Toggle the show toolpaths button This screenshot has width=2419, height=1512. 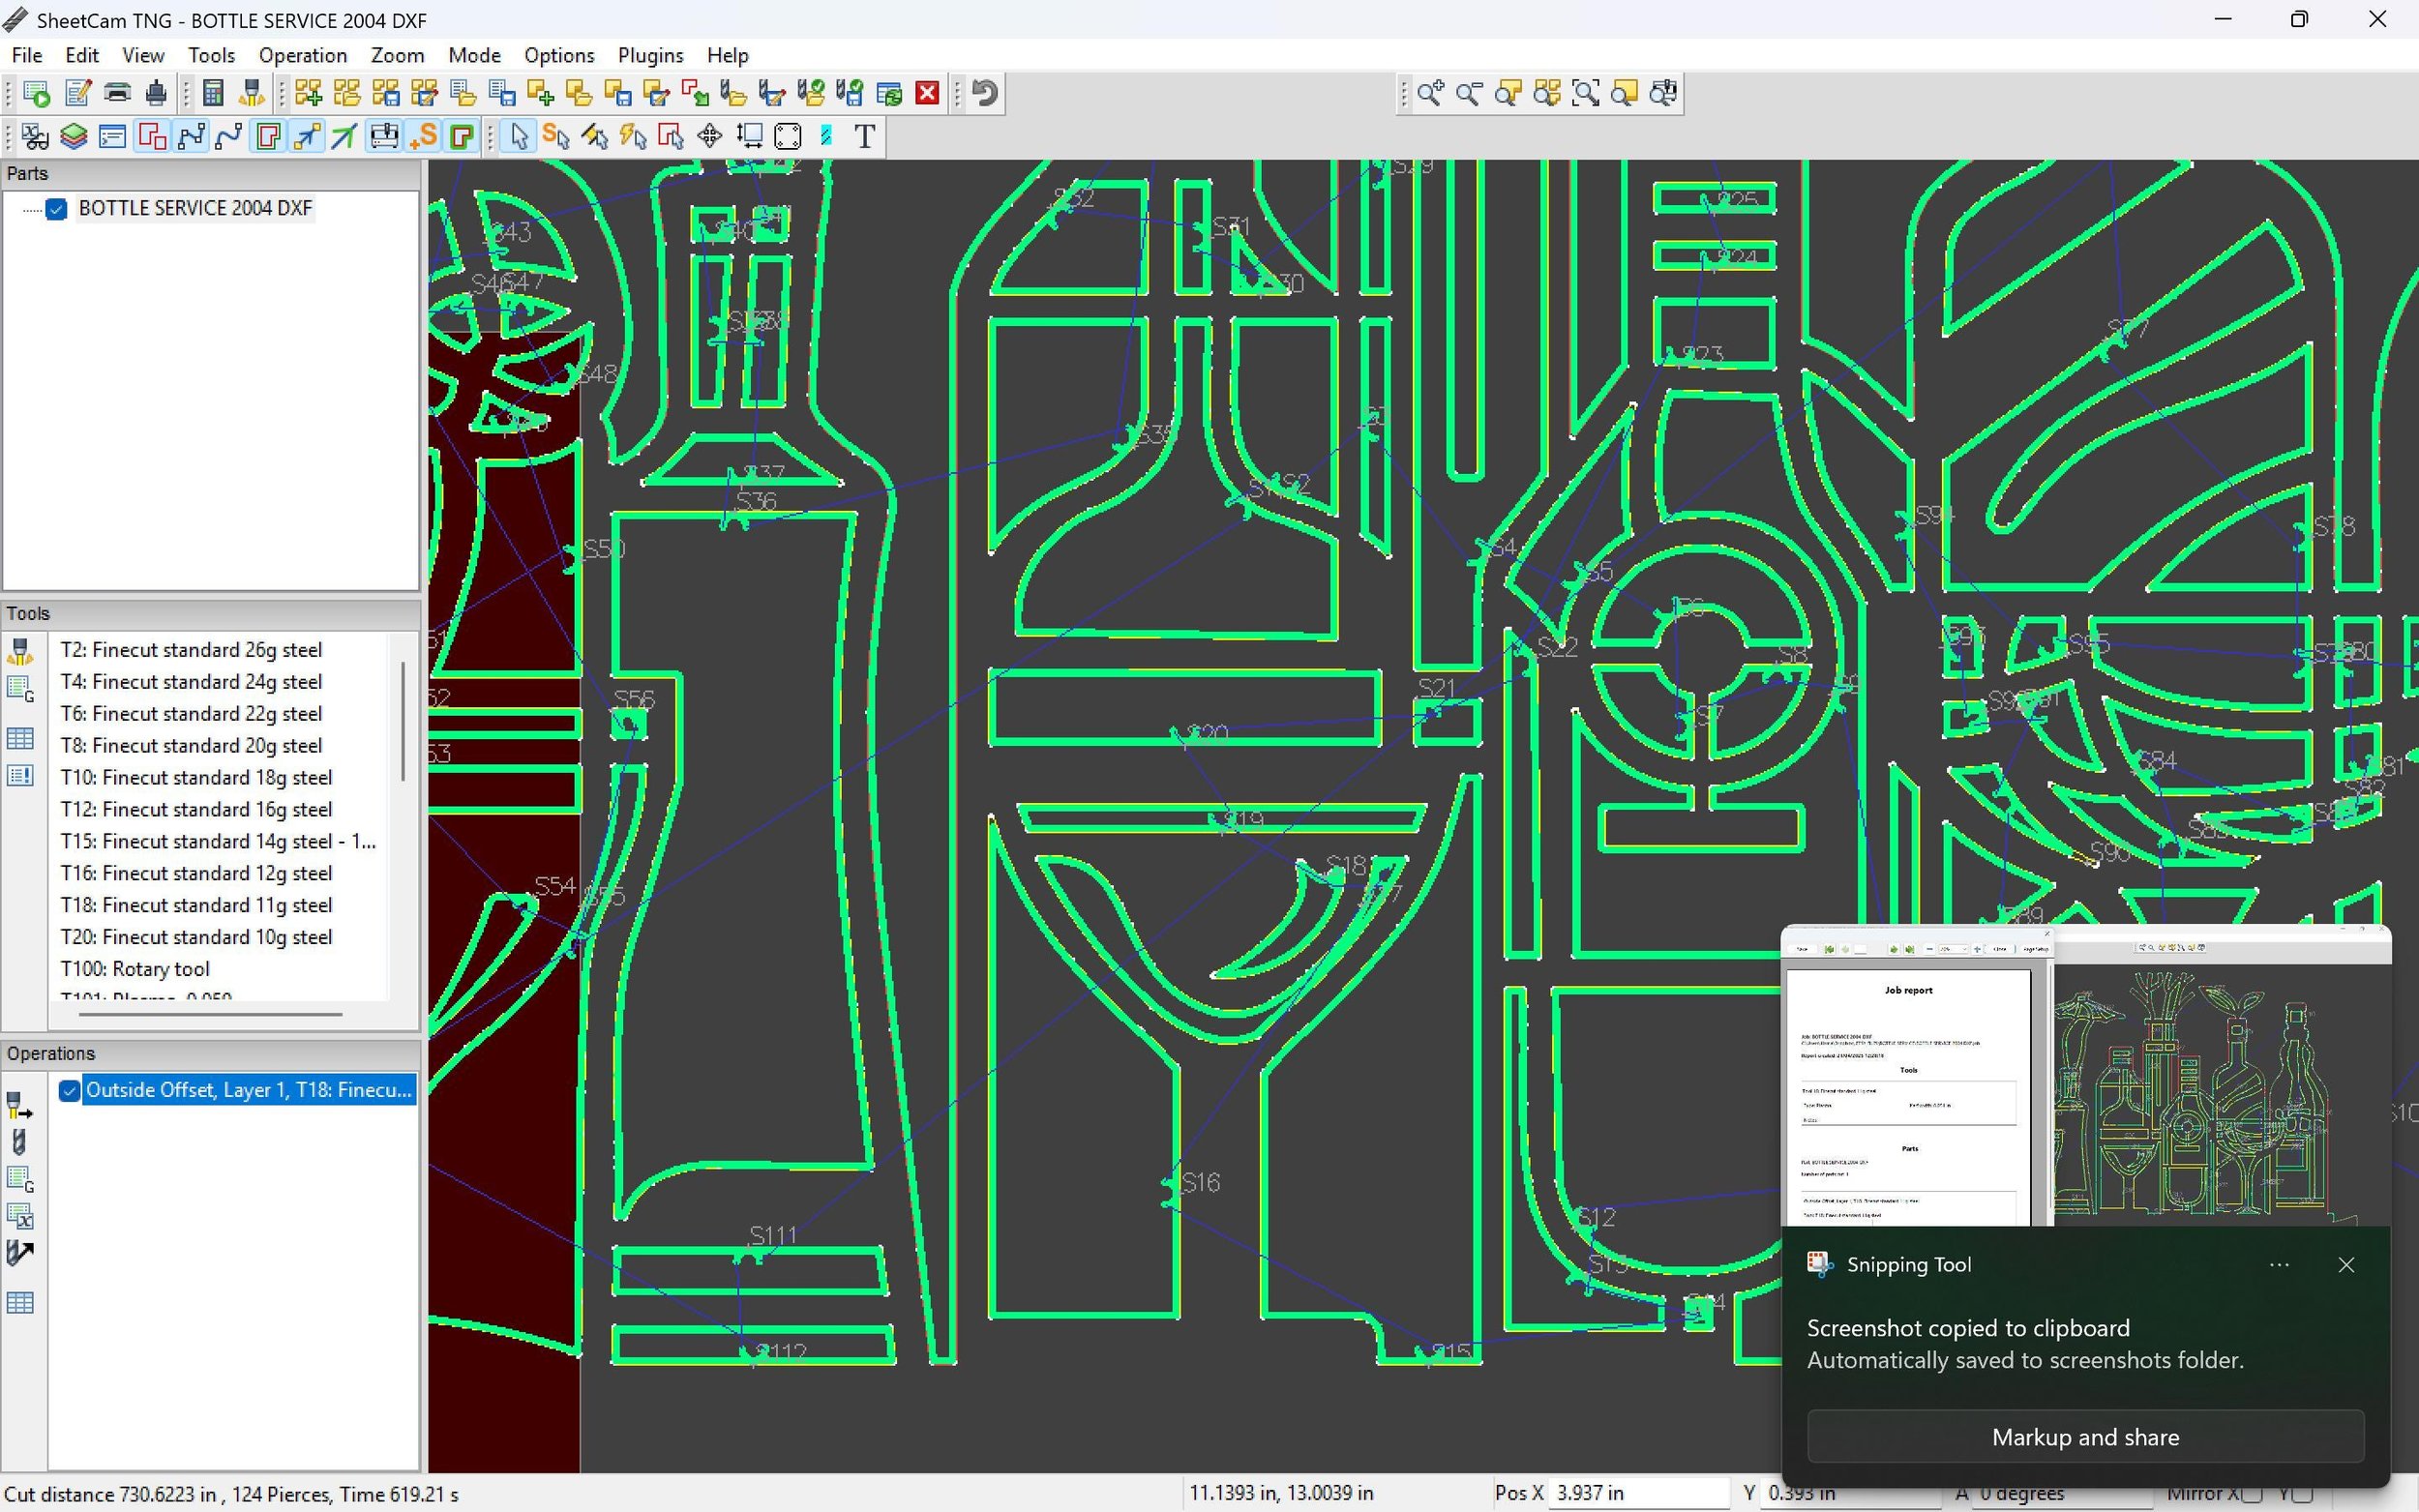coord(267,136)
